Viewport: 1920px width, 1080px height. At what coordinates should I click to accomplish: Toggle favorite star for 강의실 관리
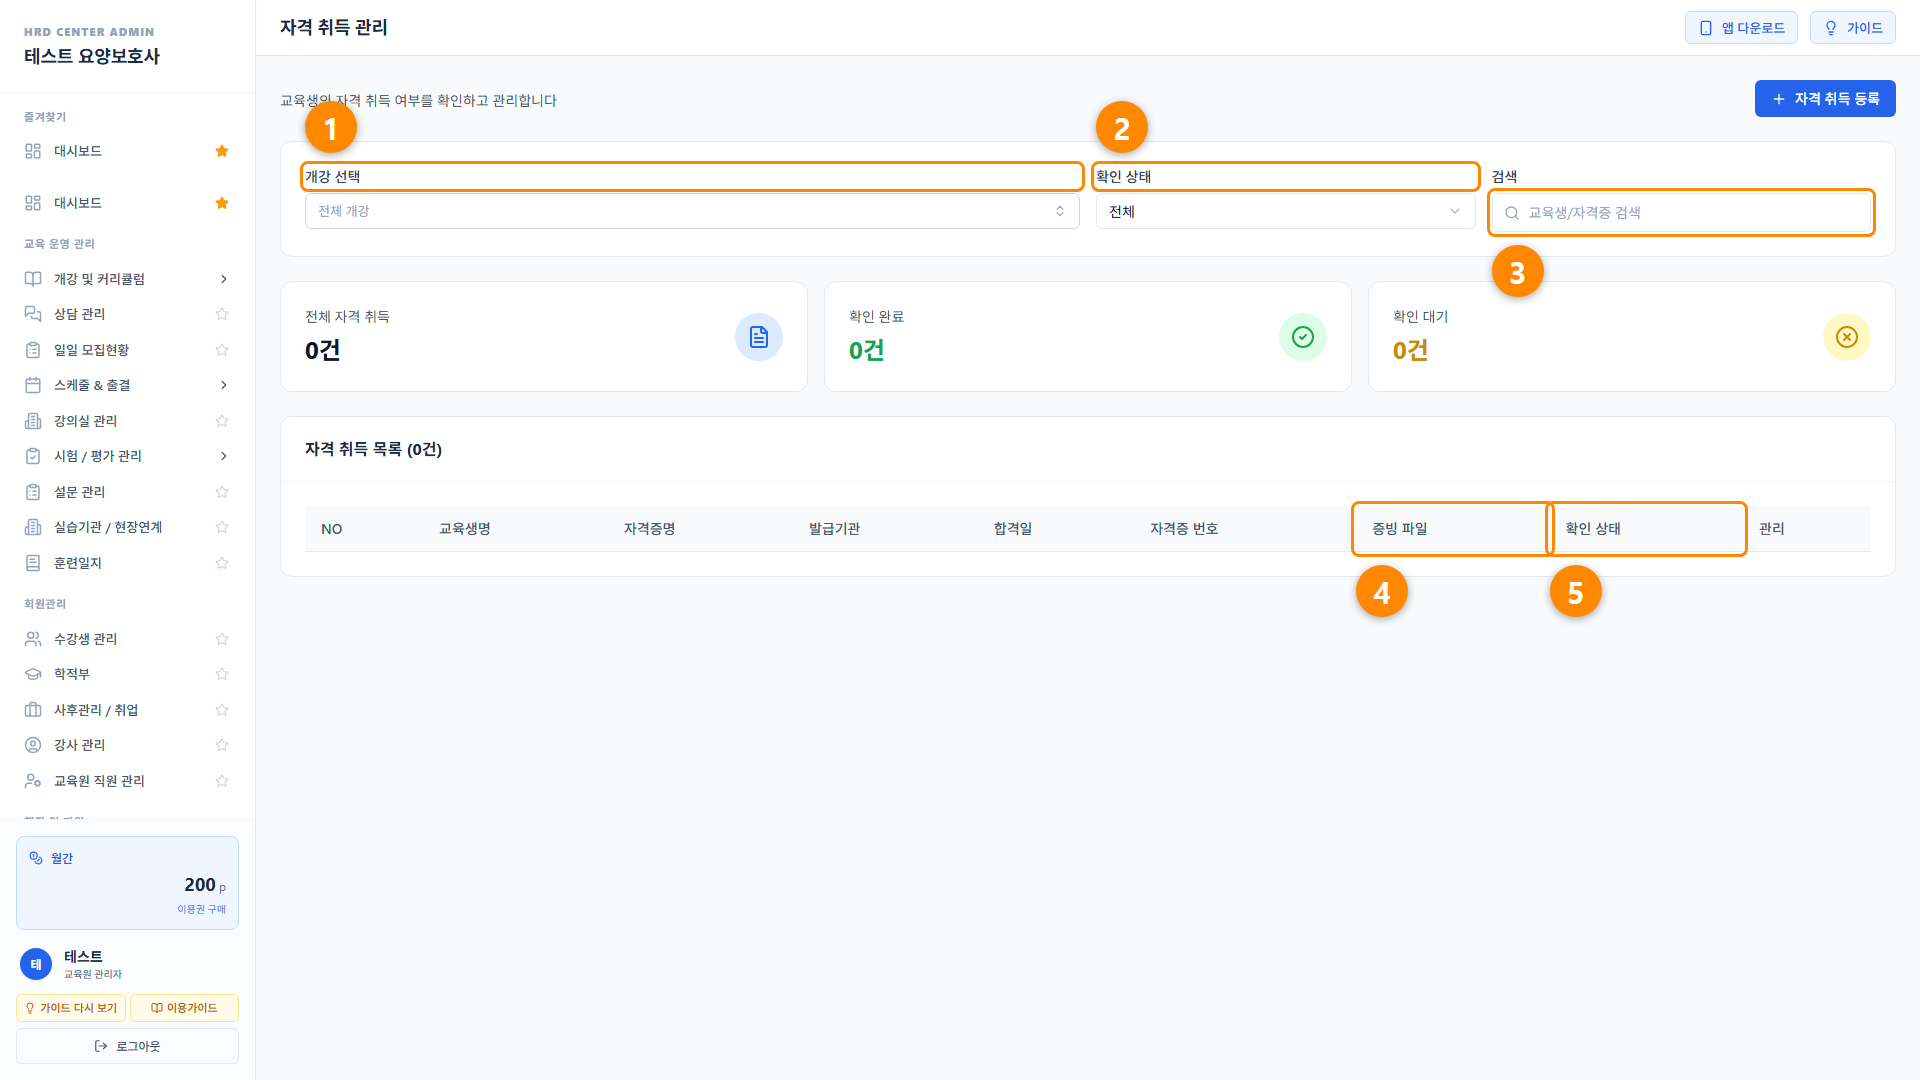click(x=222, y=421)
